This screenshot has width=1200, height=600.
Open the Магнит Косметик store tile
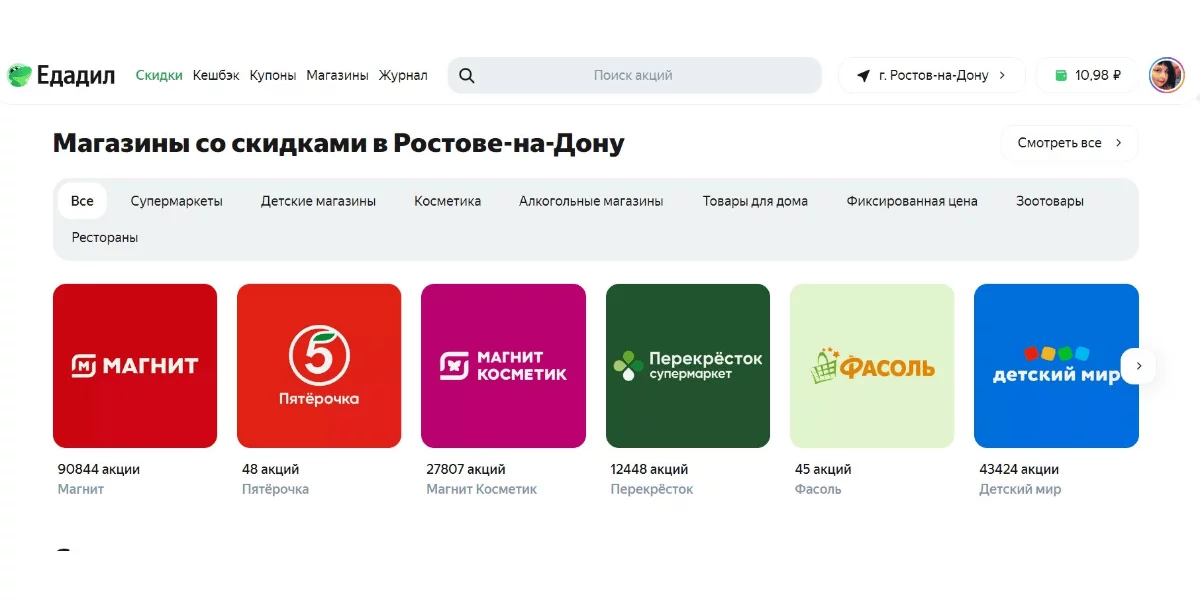coord(503,366)
